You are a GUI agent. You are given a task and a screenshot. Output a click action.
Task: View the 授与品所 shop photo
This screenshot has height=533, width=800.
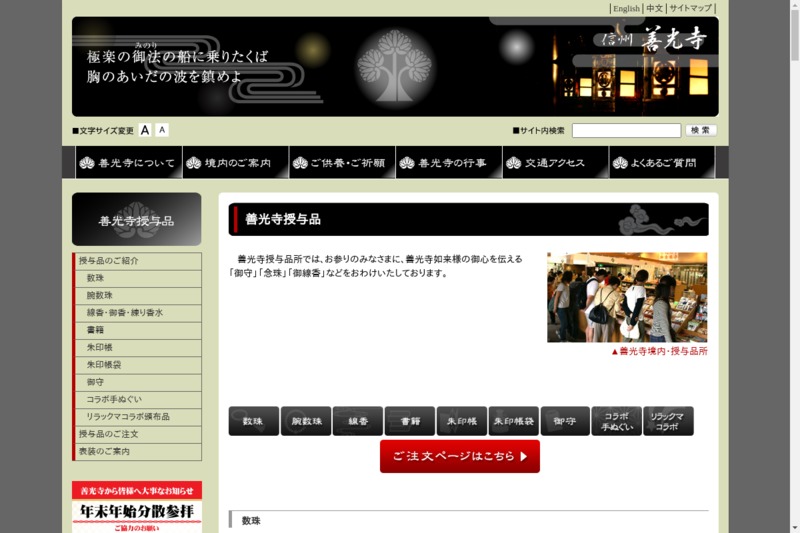(627, 297)
